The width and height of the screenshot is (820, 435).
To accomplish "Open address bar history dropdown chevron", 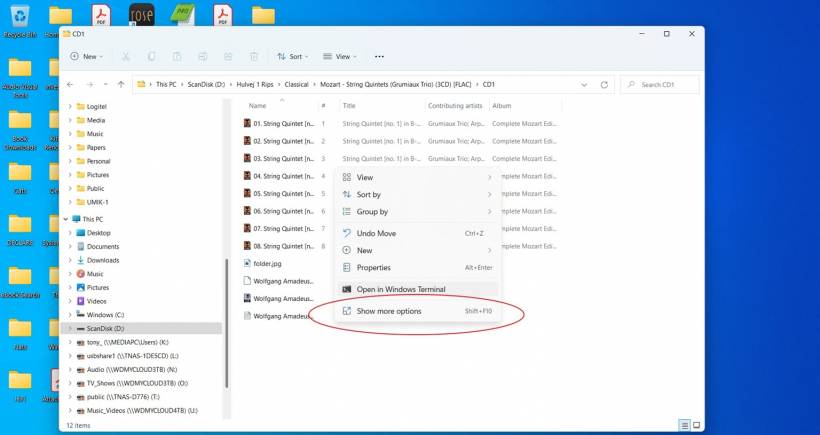I will coord(584,84).
